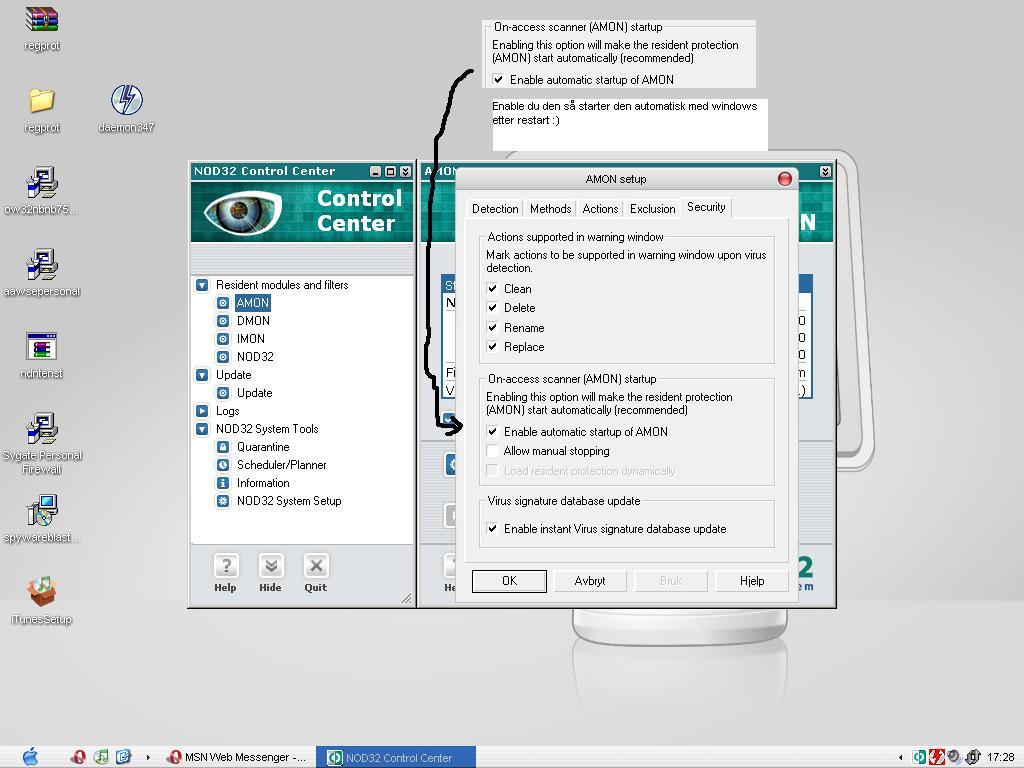Open the regprot folder on desktop
The width and height of the screenshot is (1024, 768).
42,101
